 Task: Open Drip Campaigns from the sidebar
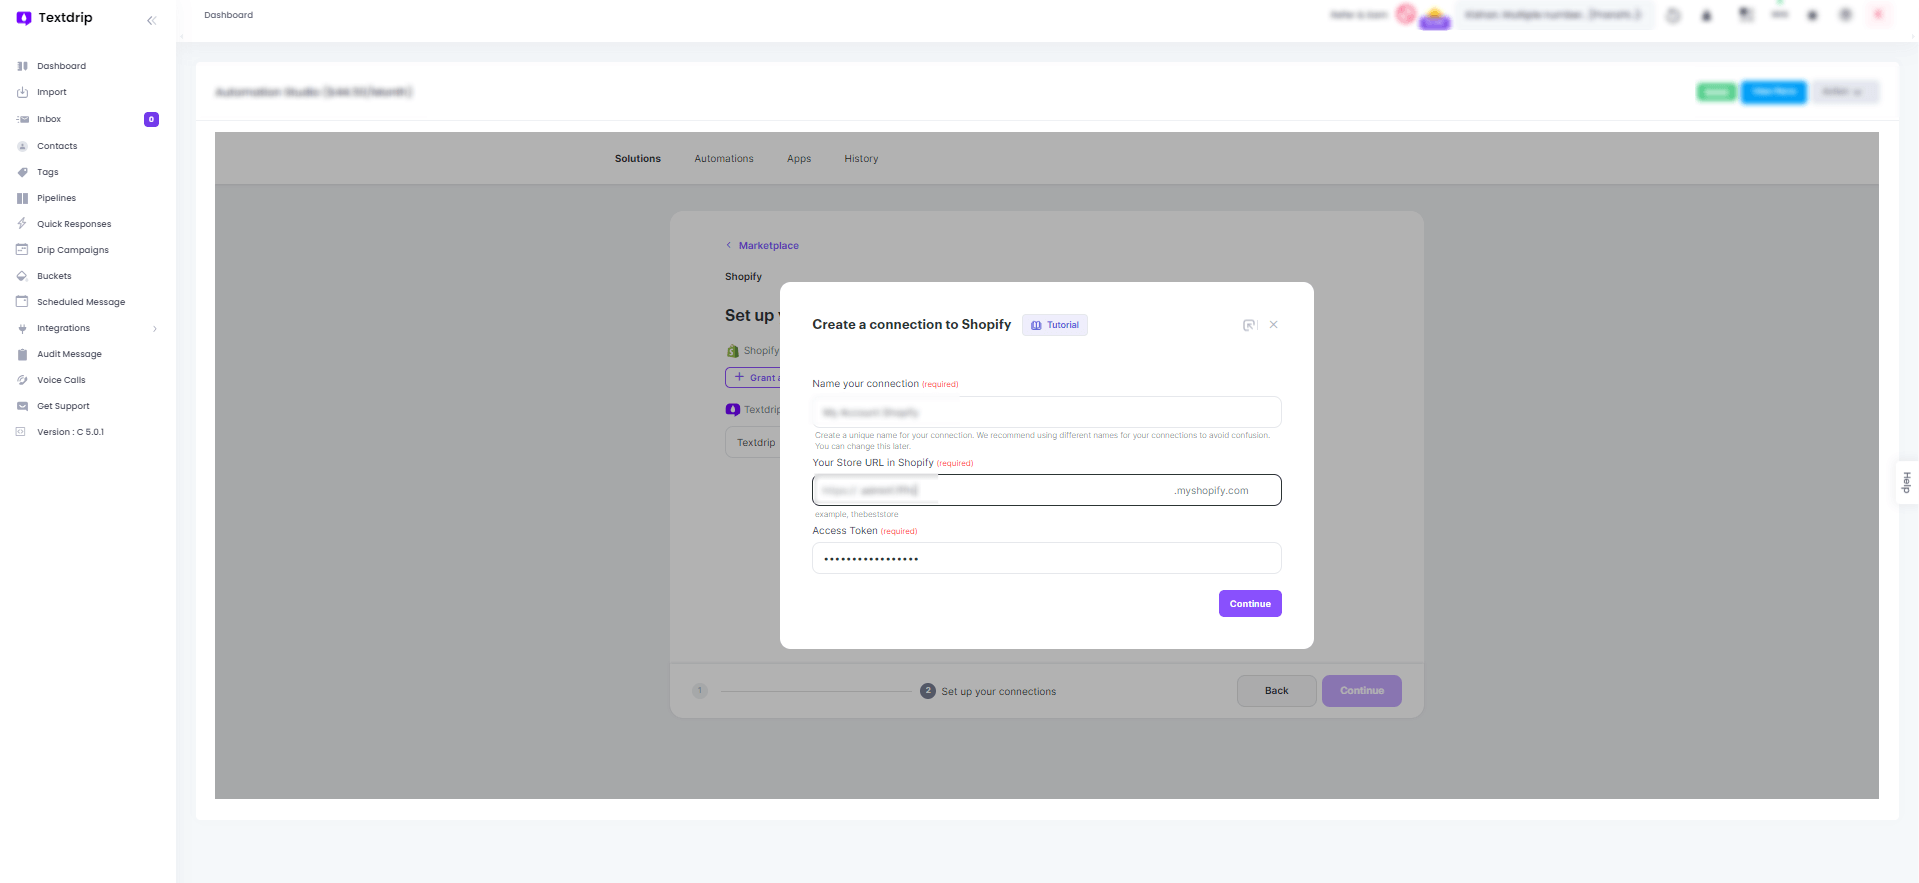coord(73,250)
